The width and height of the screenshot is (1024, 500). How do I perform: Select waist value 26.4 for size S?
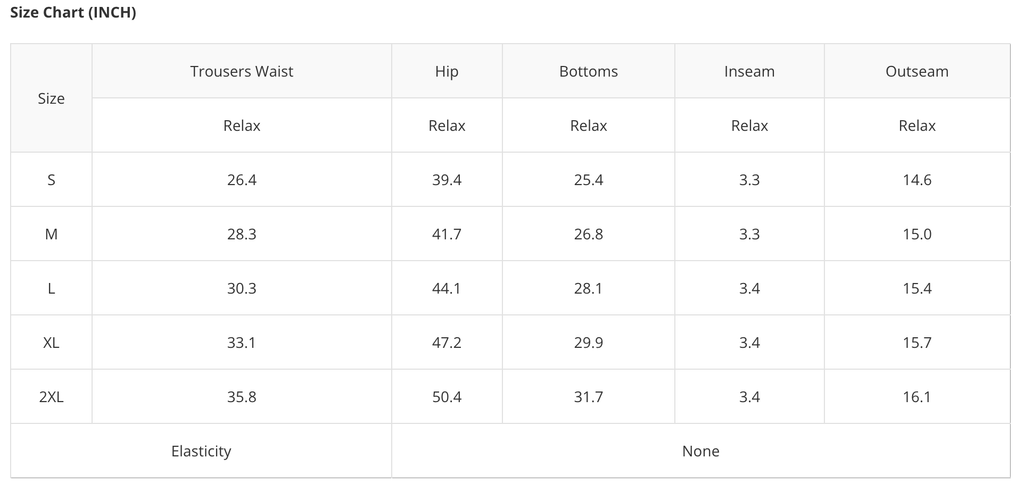[x=241, y=180]
